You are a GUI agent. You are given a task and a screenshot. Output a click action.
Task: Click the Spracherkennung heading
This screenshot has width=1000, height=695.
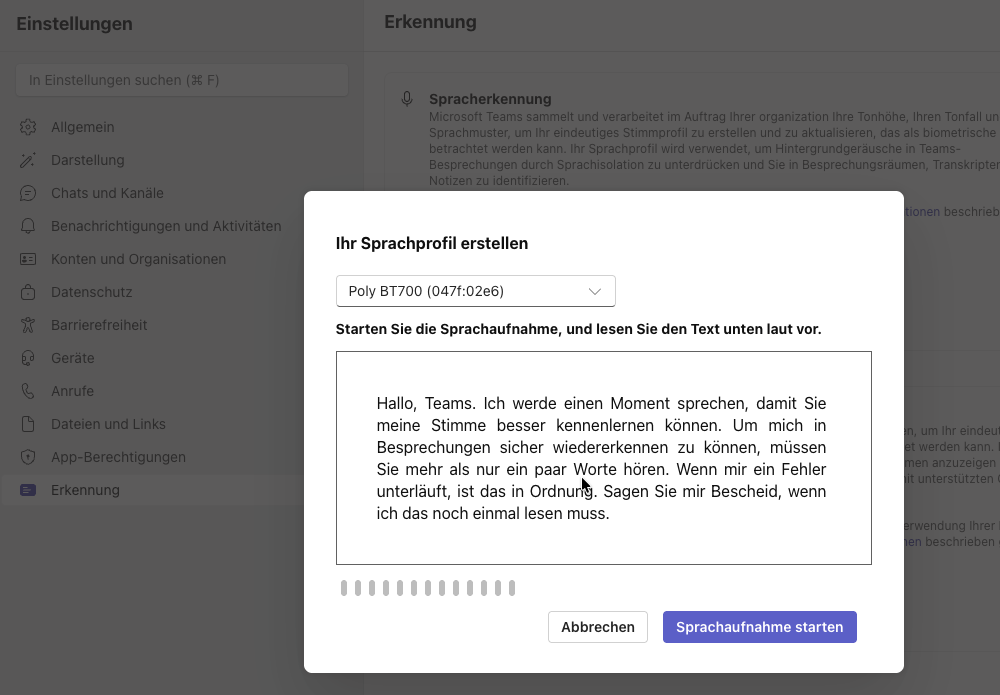(x=490, y=99)
